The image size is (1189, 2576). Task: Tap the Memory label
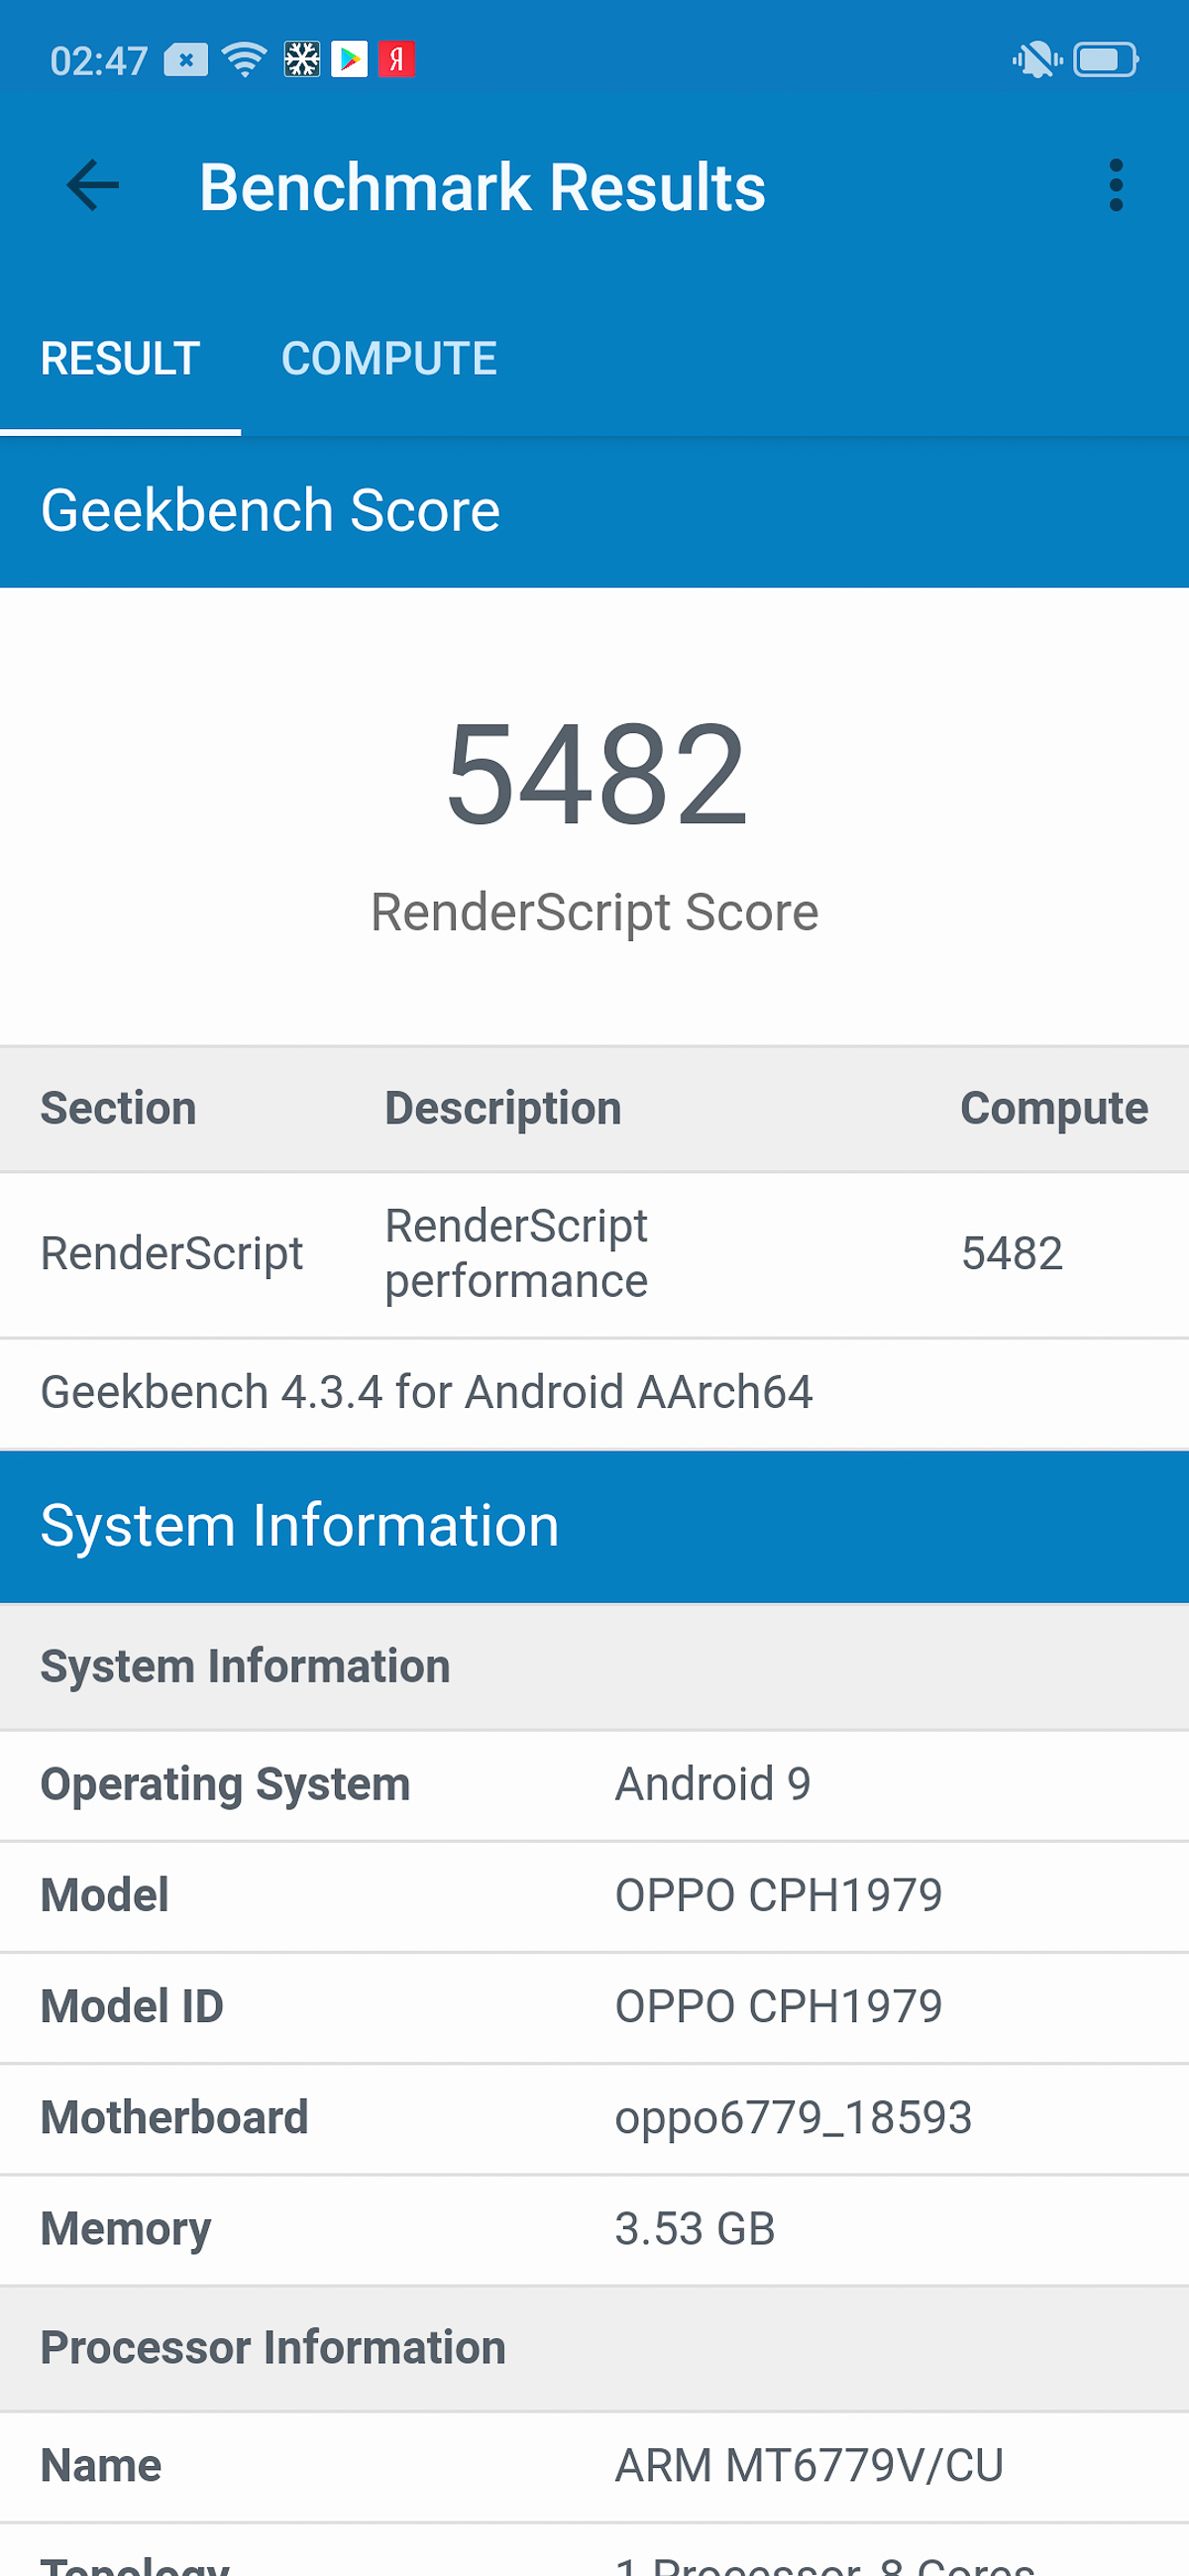(126, 2230)
